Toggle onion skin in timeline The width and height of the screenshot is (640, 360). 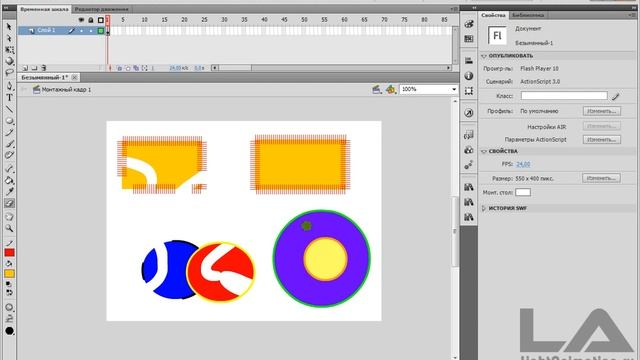[x=119, y=68]
